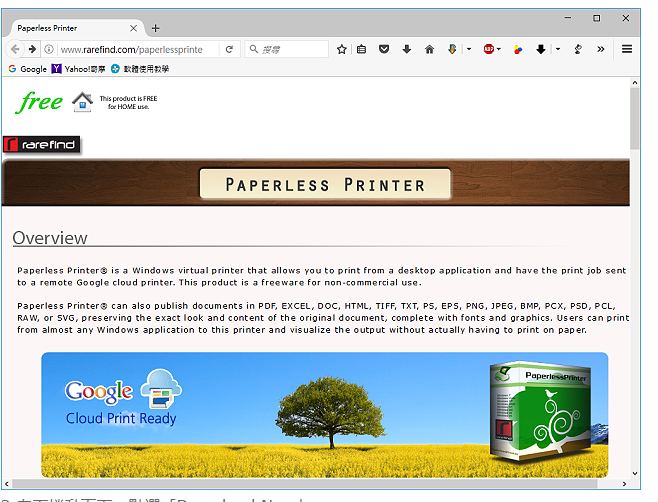Click the Paperless Printer title banner
Screen dimensions: 658x502
(325, 184)
